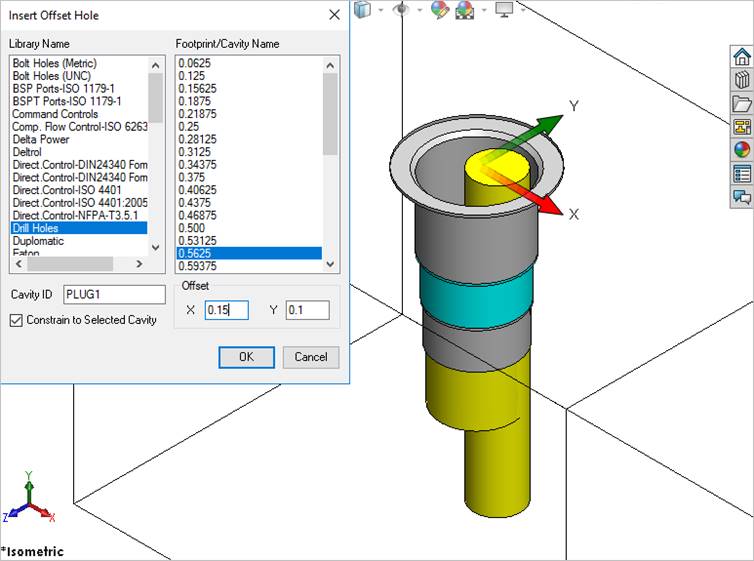Open the SOLIDWORKS Resources home tab
This screenshot has height=561, width=754.
coord(742,57)
